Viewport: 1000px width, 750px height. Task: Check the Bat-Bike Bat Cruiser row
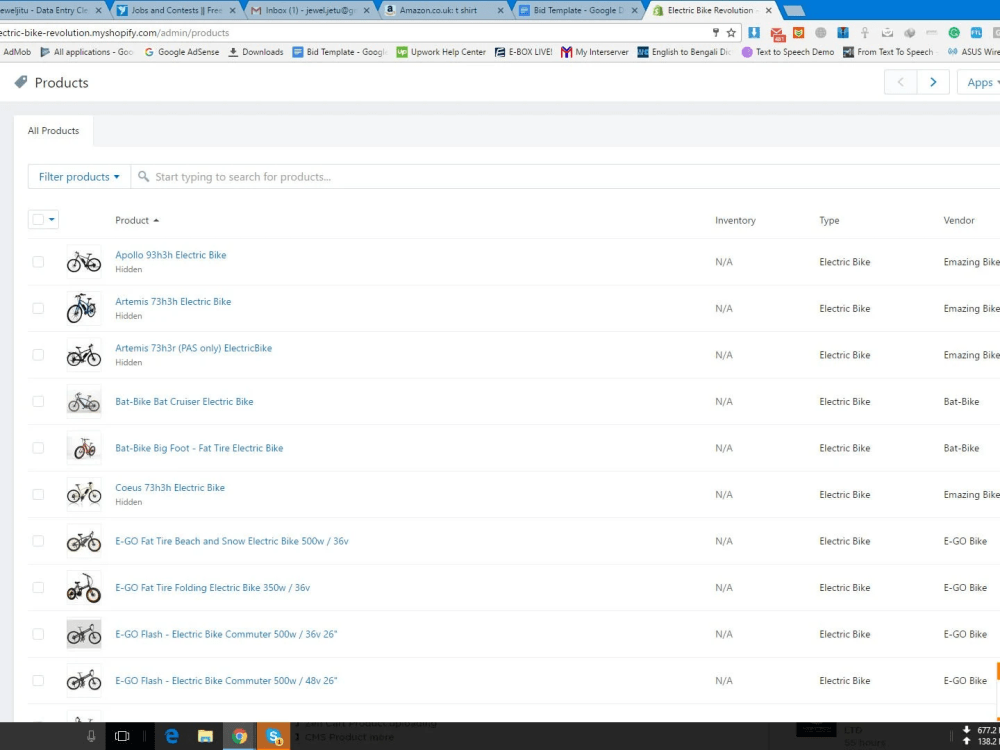click(38, 401)
